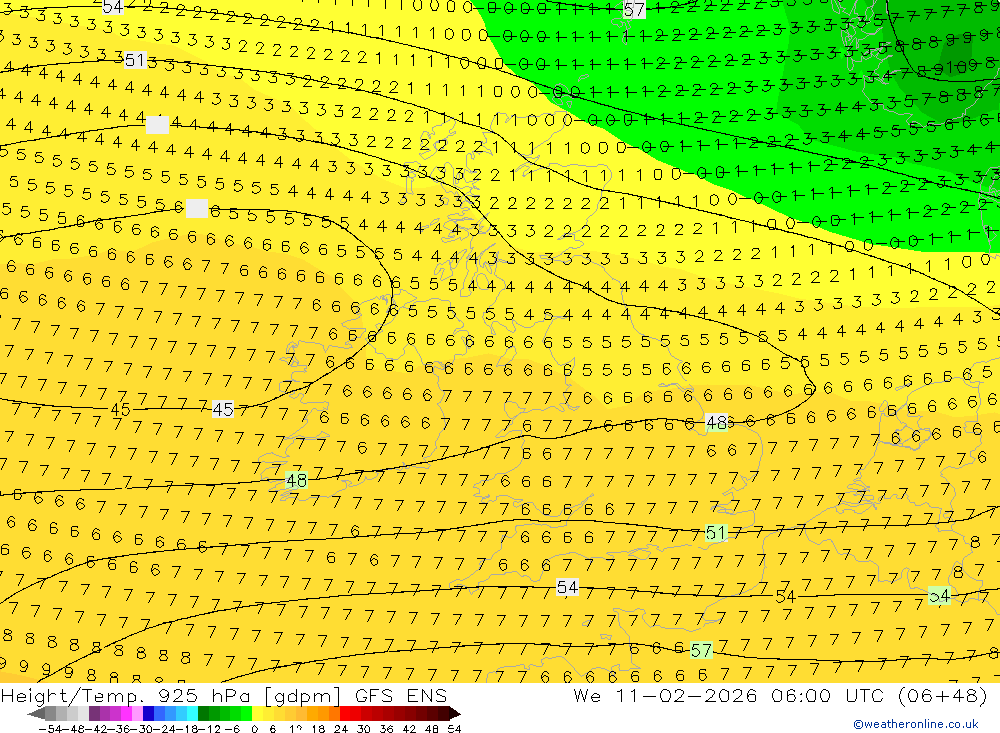Click the green-boxed '57' contour label near the bottom
This screenshot has width=1000, height=733.
[701, 650]
